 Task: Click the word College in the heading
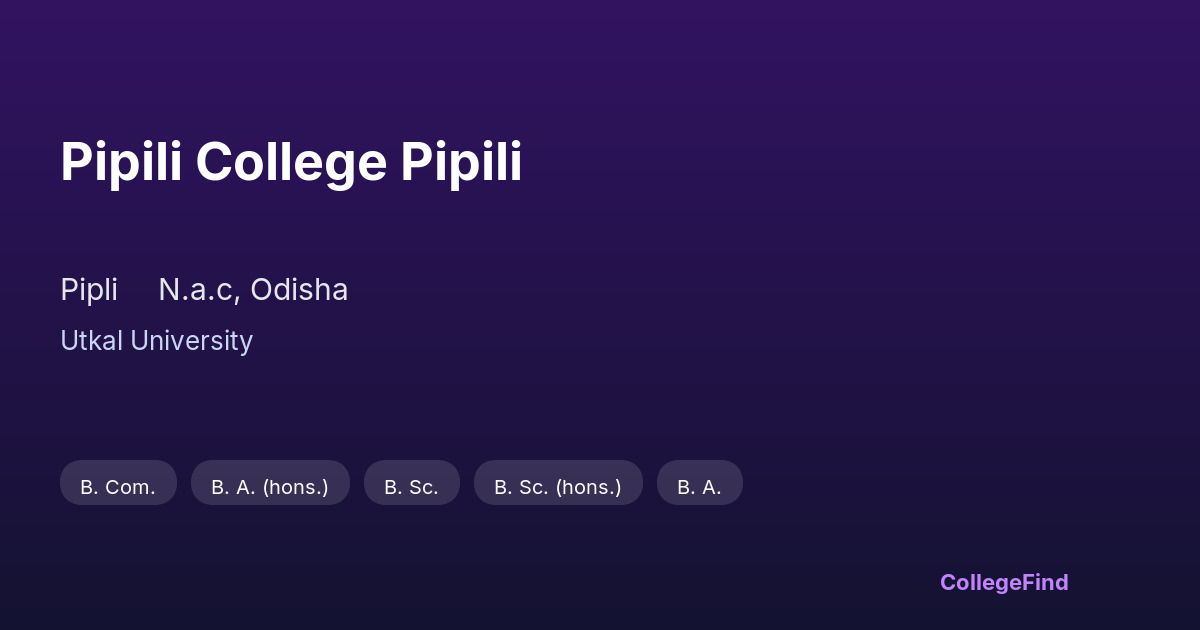(291, 162)
